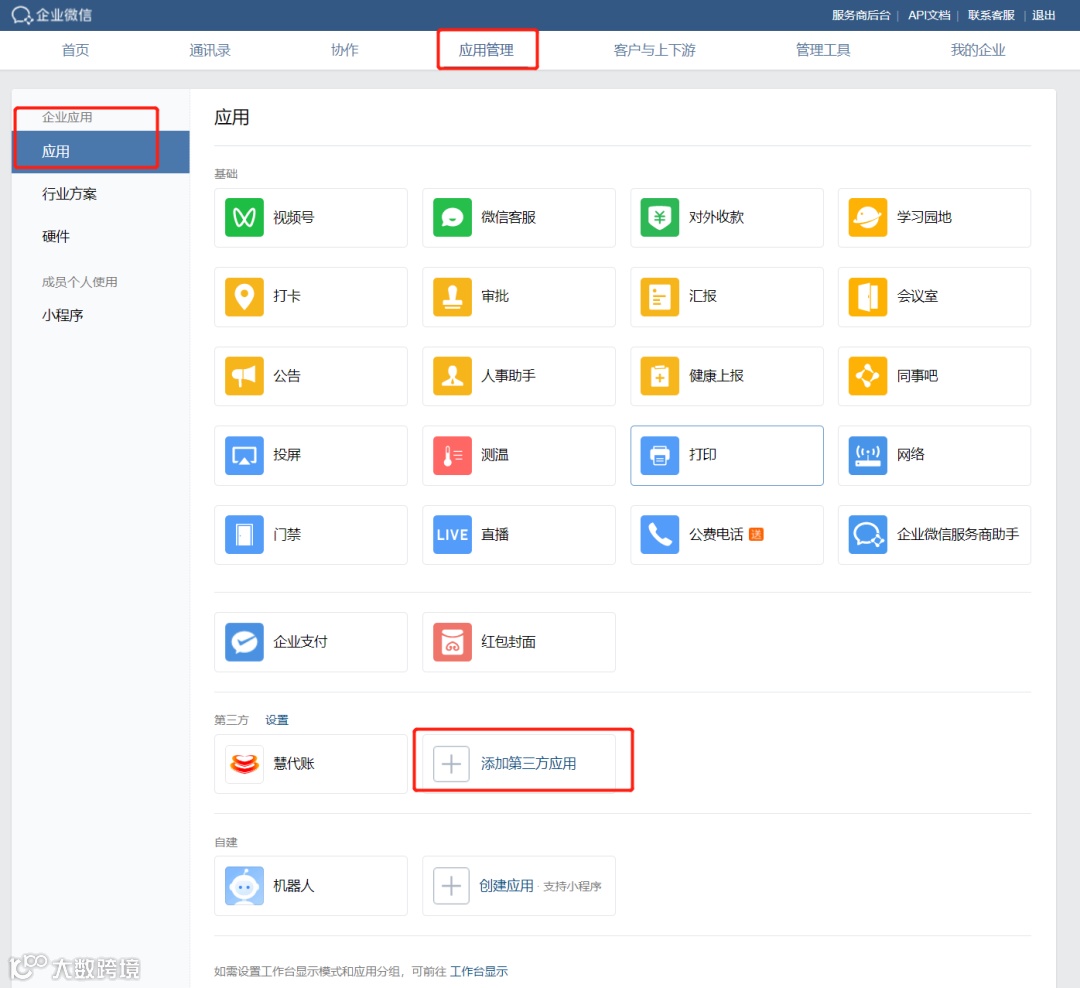Click the 公告 megaphone icon
Viewport: 1080px width, 988px height.
pos(244,376)
